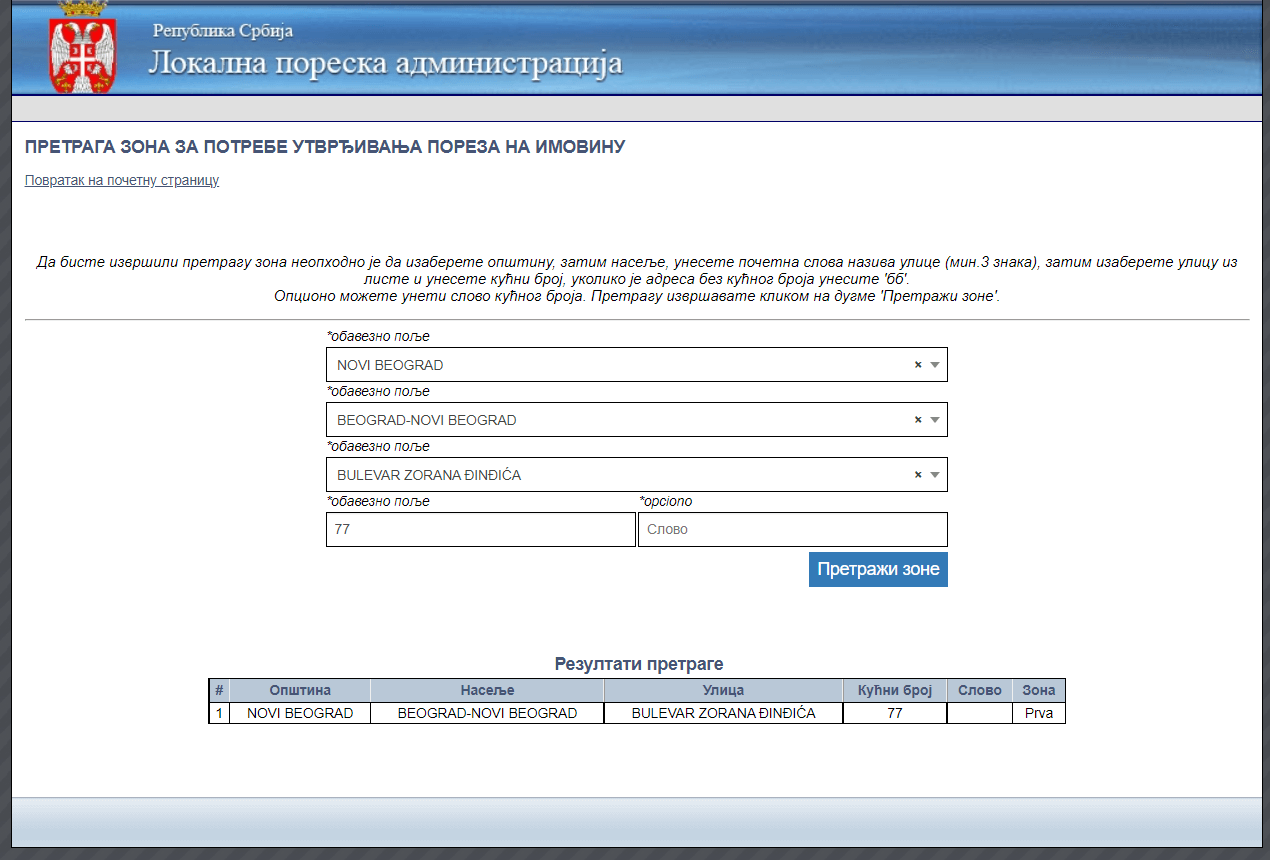The image size is (1270, 860).
Task: Focus the optional Слово input field
Action: pyautogui.click(x=793, y=530)
